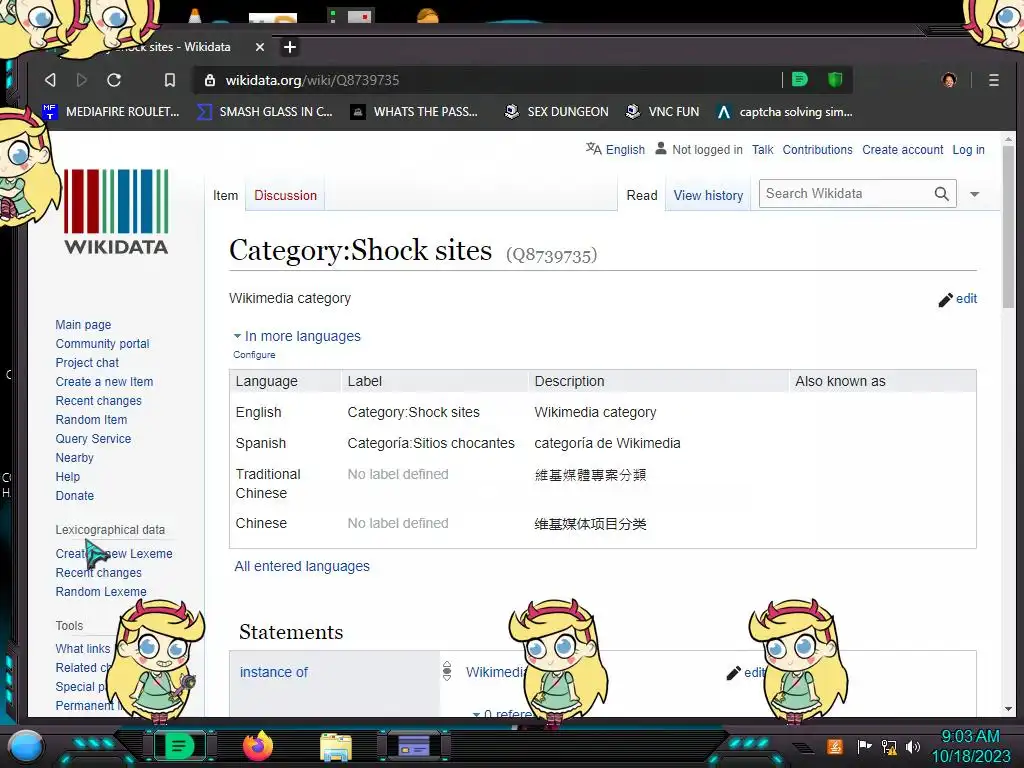Click the address bar URL
The width and height of the screenshot is (1024, 768).
pyautogui.click(x=312, y=80)
